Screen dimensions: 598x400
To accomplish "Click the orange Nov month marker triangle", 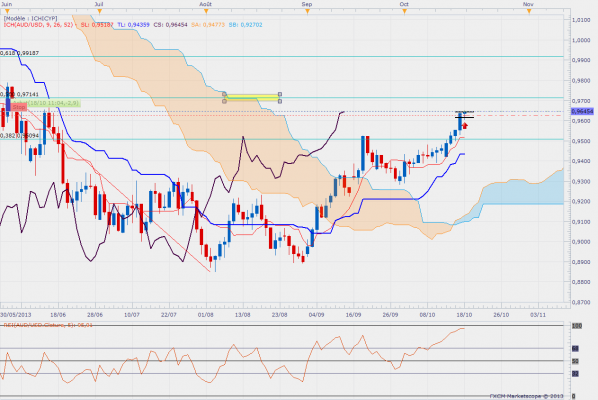I will tap(529, 11).
